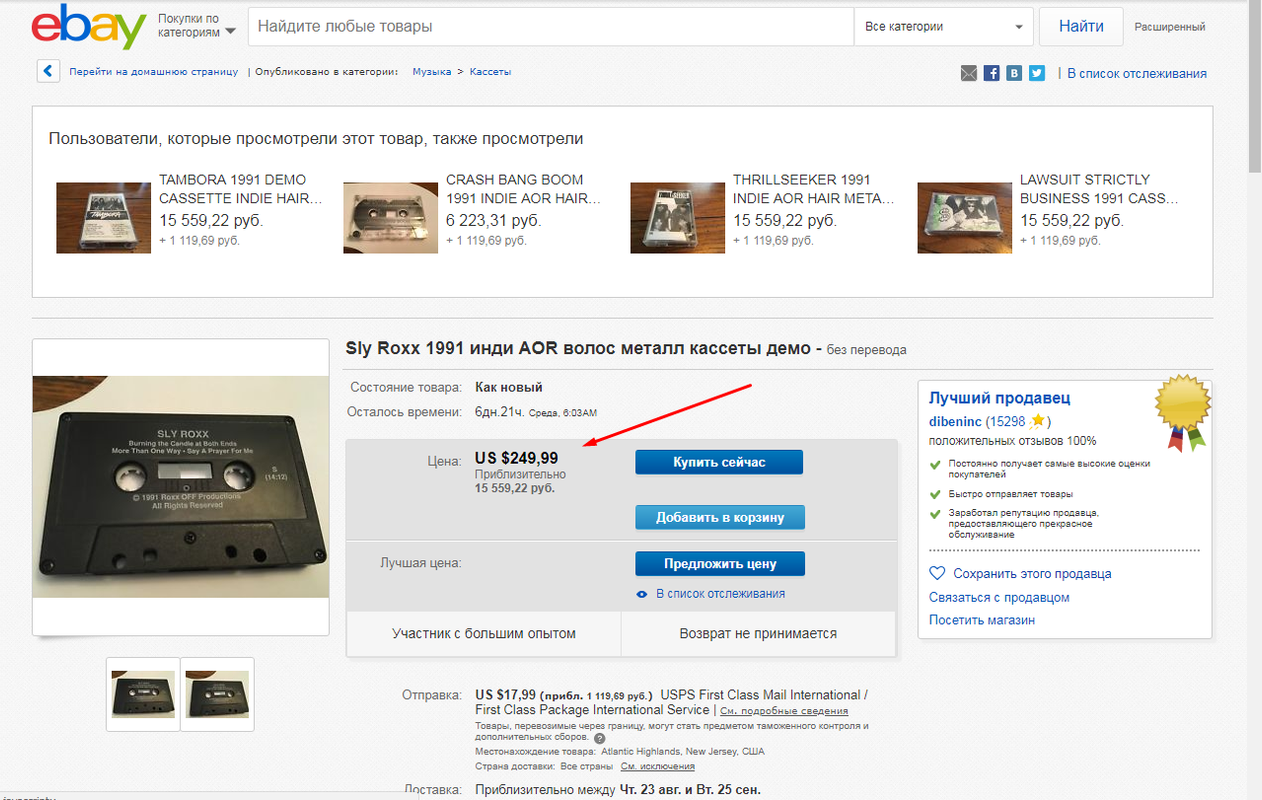
Task: Open См. подробные сведения shipping link
Action: point(784,711)
